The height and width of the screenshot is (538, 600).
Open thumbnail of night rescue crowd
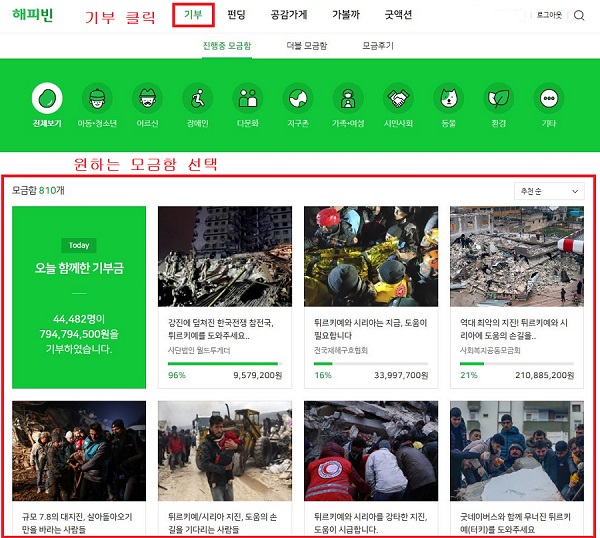79,451
